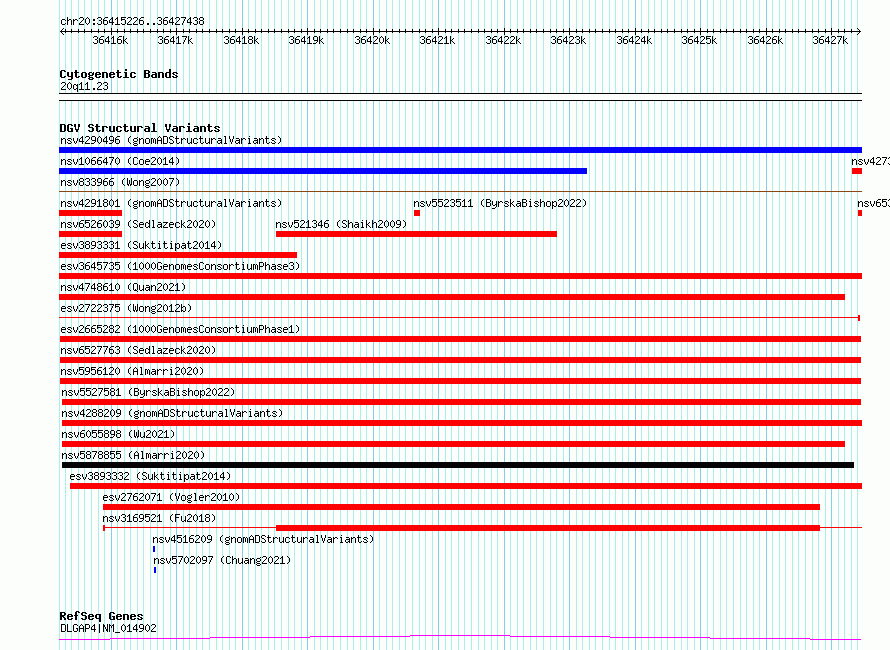This screenshot has width=890, height=650.
Task: Open variant esv2722375 (Wong2012b)
Action: point(126,308)
